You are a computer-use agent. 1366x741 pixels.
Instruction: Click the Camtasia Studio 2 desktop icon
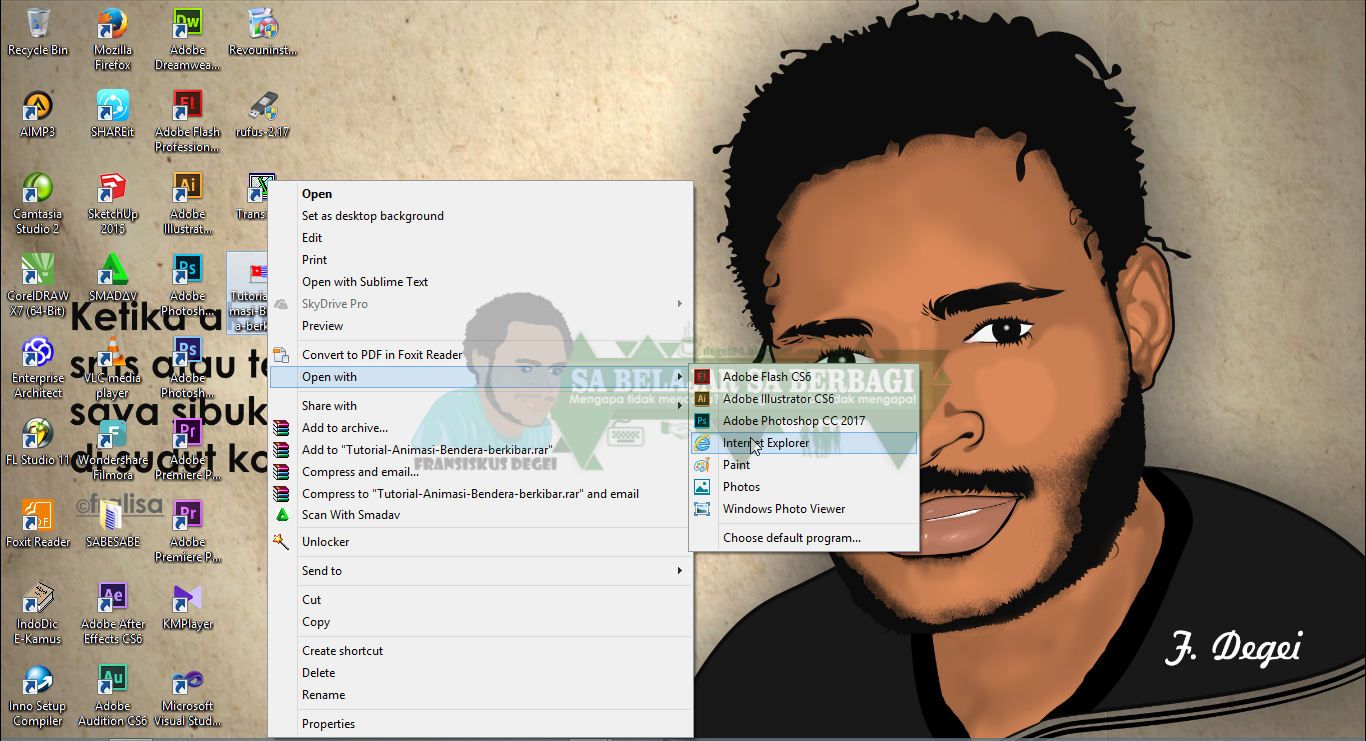pos(38,203)
